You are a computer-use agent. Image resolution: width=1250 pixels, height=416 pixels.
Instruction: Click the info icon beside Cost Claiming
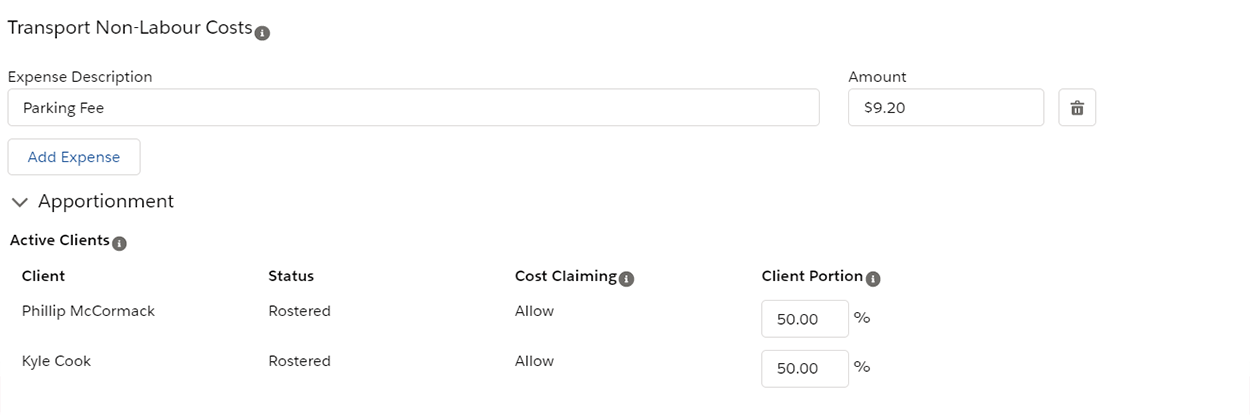coord(626,279)
